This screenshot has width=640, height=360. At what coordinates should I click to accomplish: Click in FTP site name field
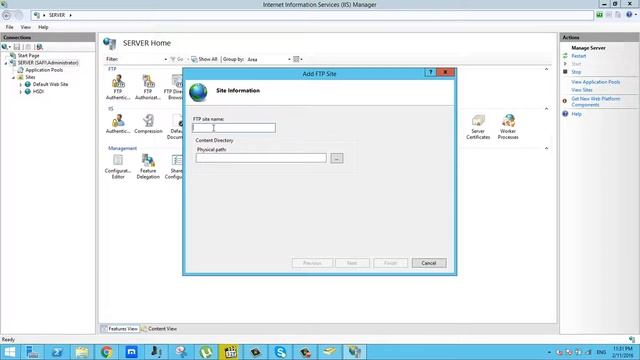pyautogui.click(x=234, y=128)
